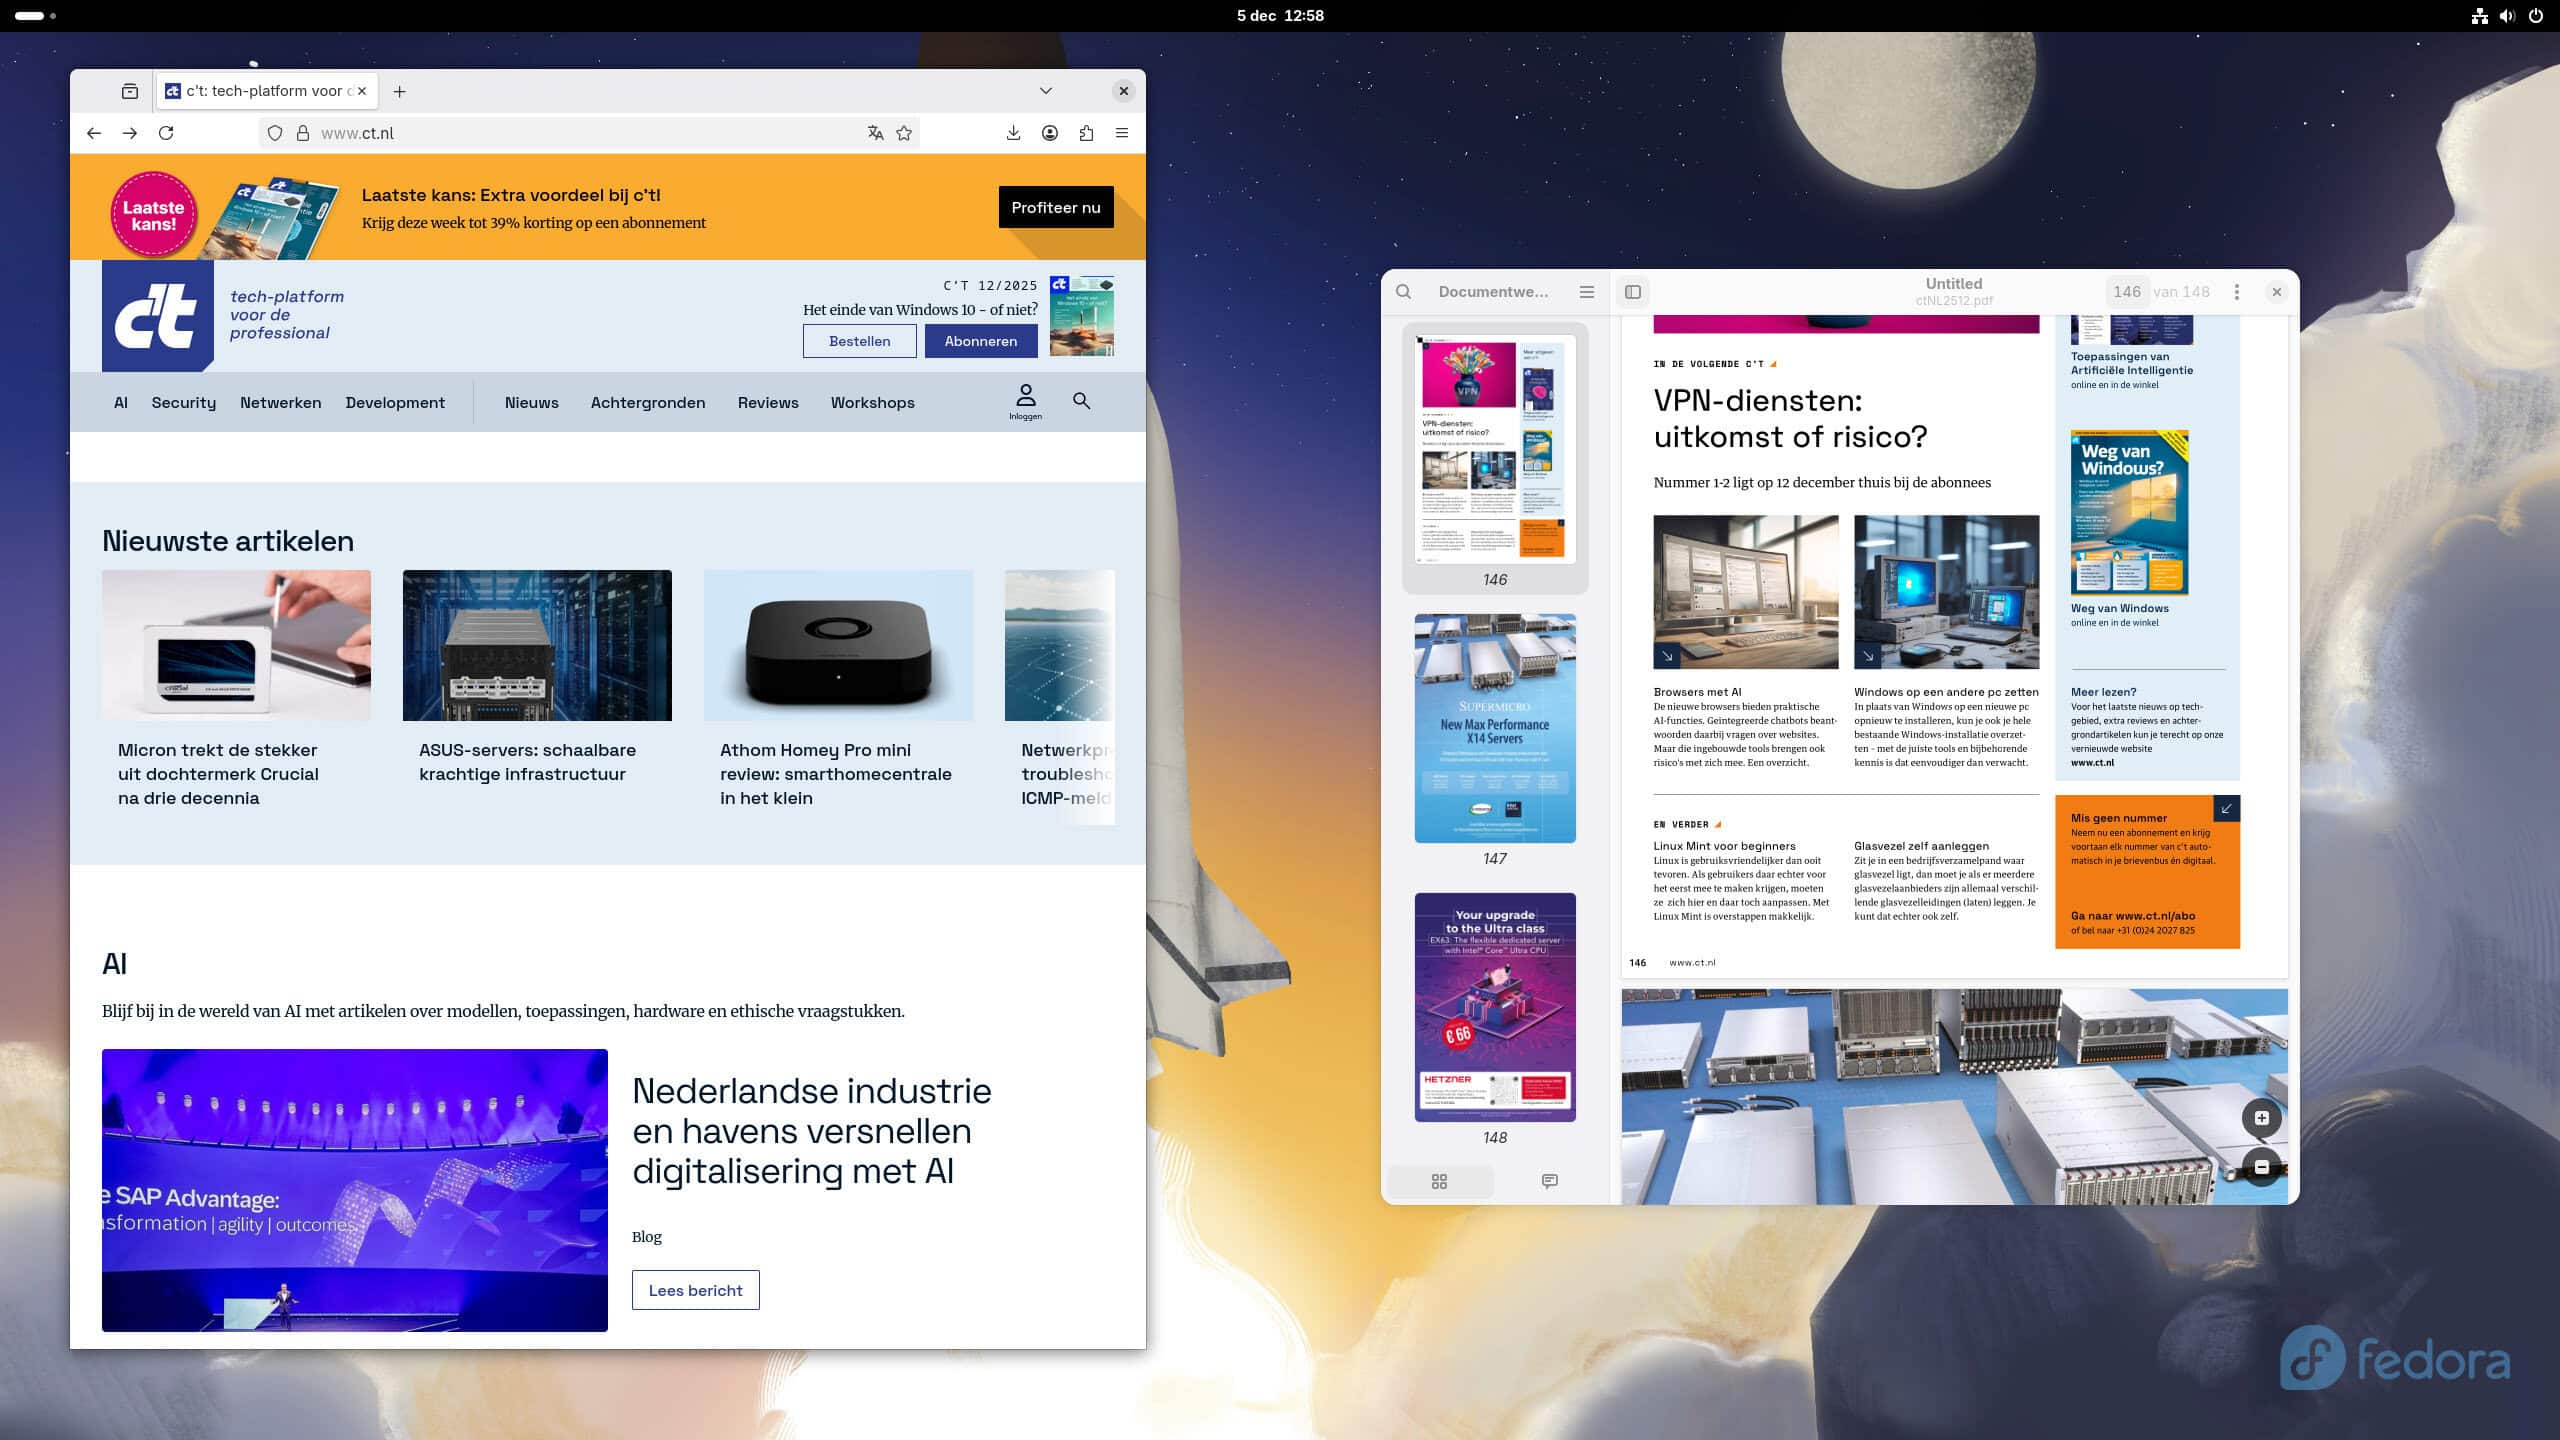Select the Security menu item on ct.nl
Viewport: 2560px width, 1440px height.
tap(183, 402)
